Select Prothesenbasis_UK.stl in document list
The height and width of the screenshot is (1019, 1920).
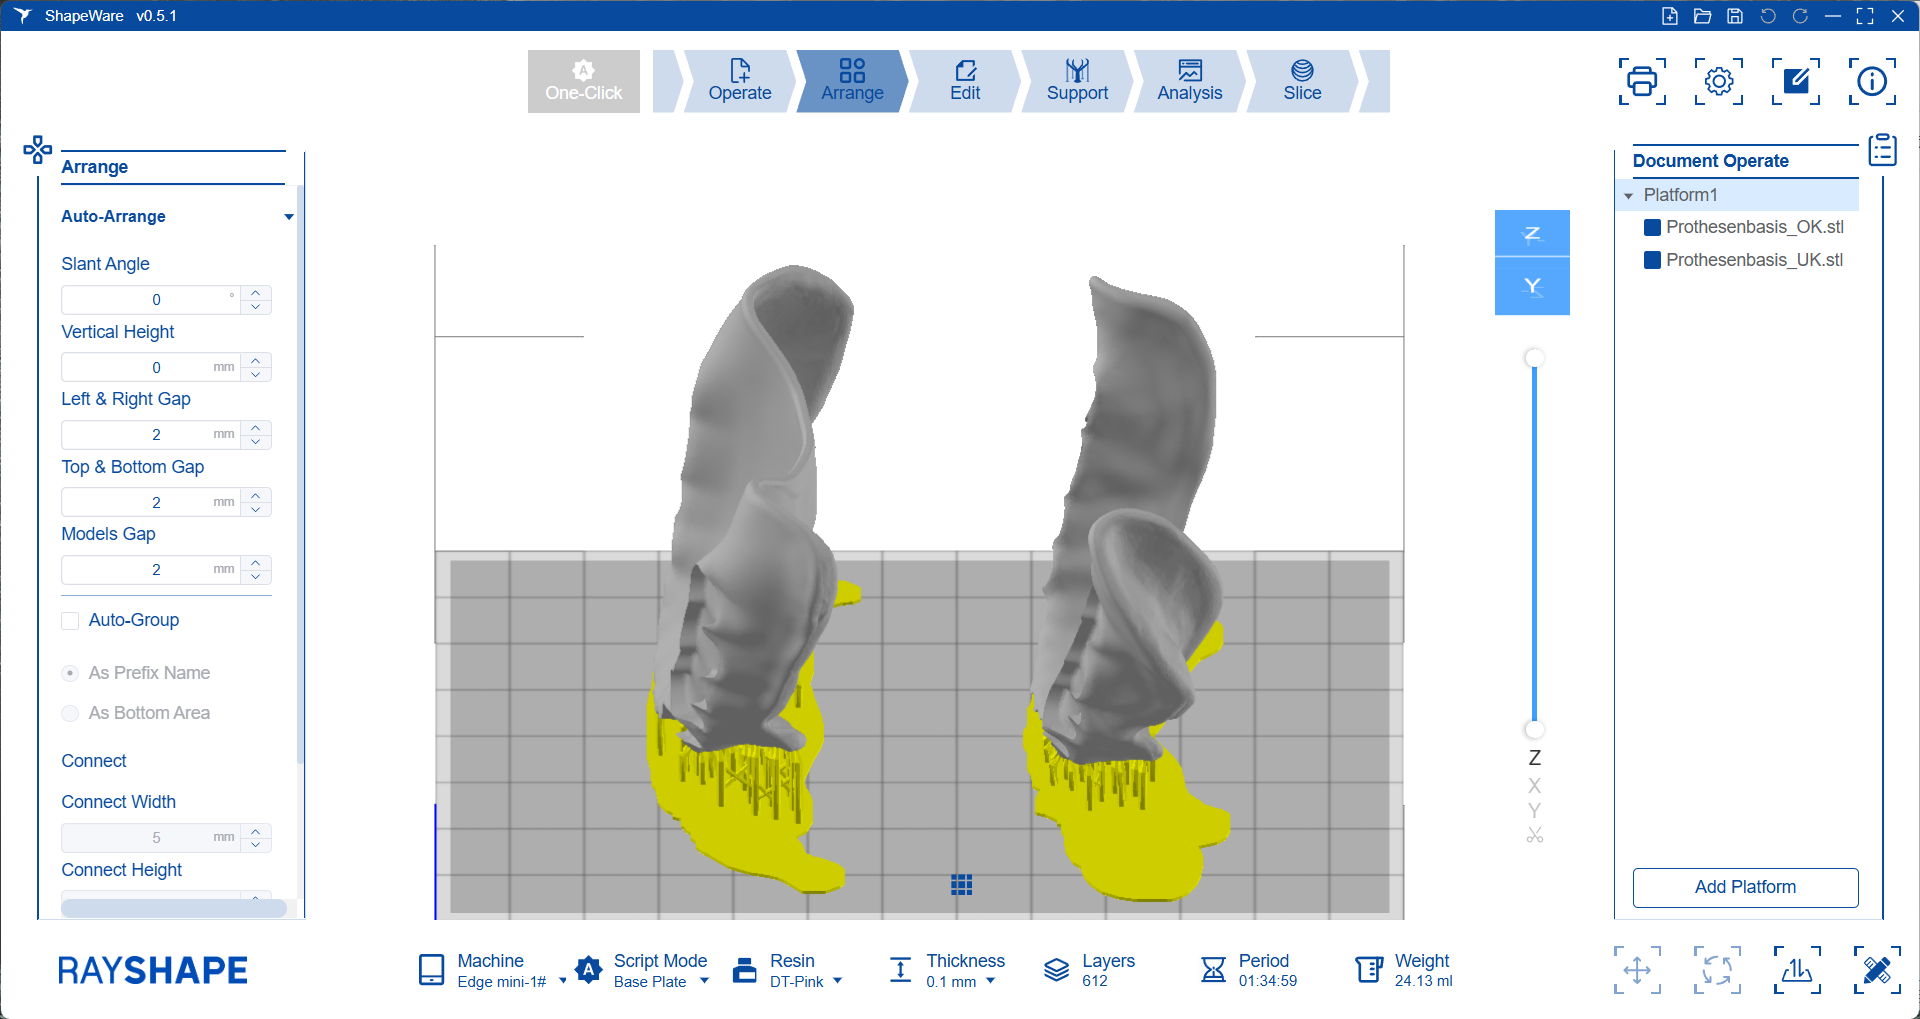pyautogui.click(x=1754, y=260)
